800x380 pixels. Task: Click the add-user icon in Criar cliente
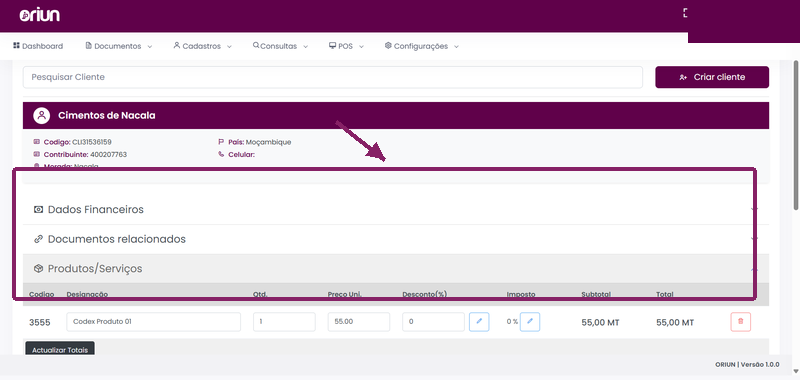[x=683, y=78]
